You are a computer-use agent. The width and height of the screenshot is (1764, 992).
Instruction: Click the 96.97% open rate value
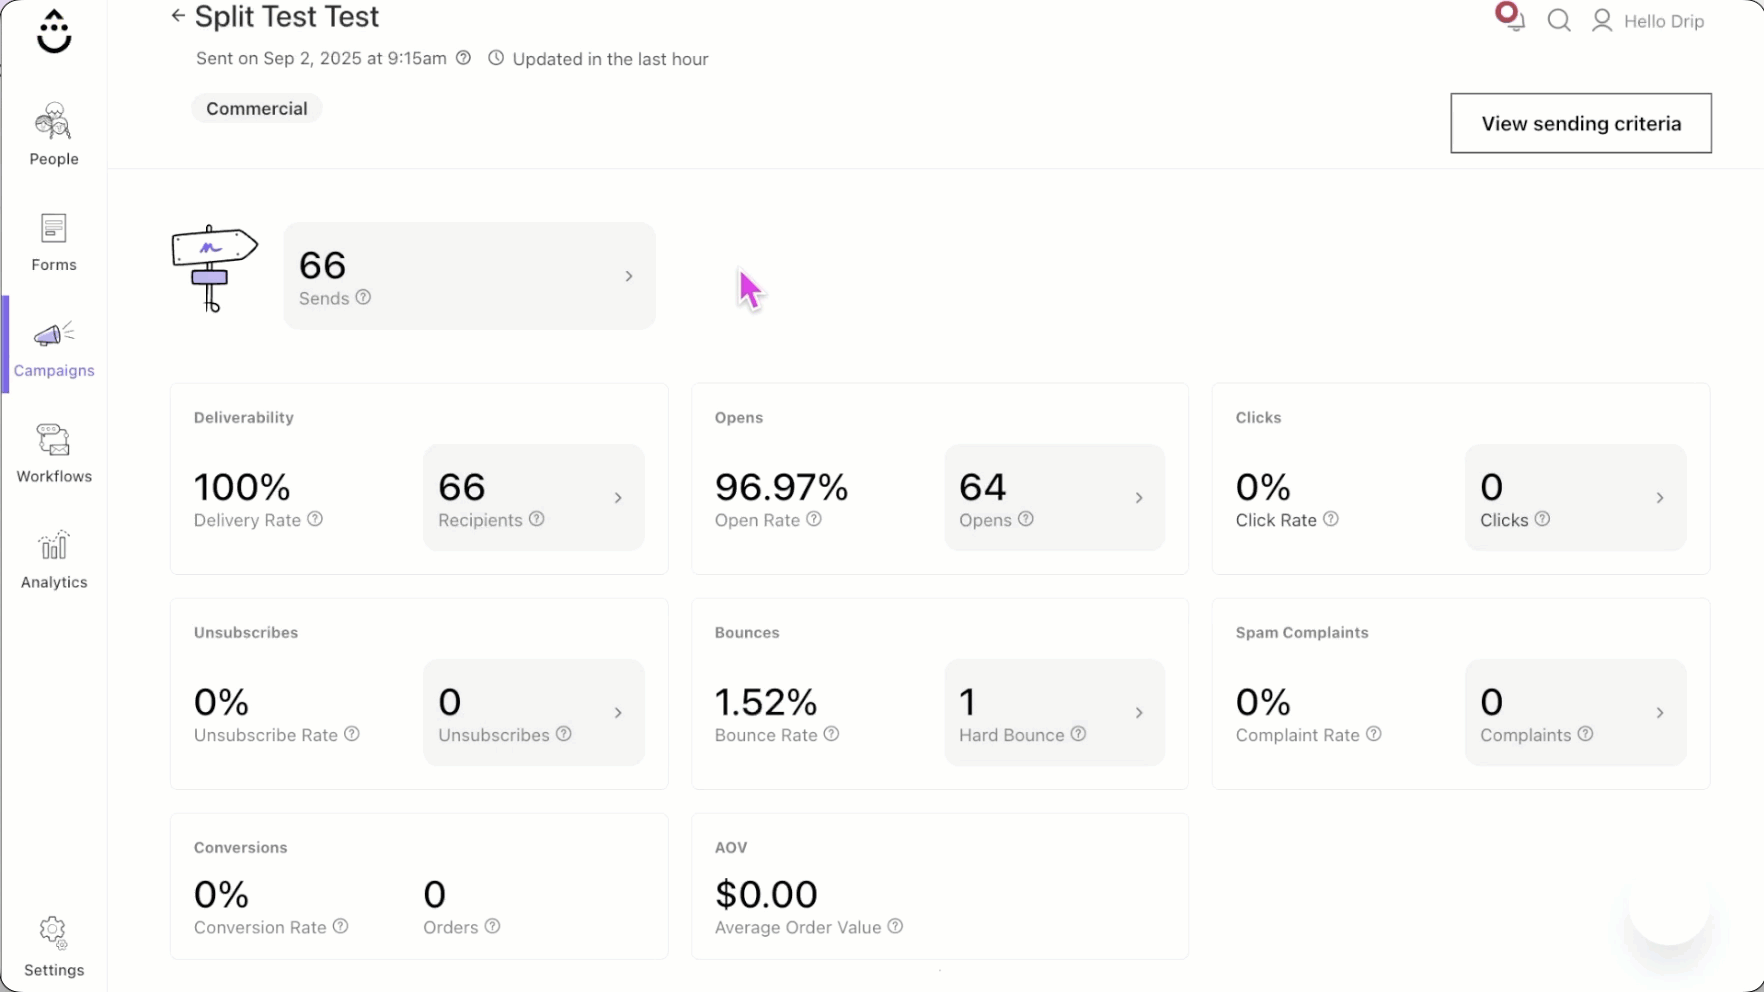coord(782,487)
